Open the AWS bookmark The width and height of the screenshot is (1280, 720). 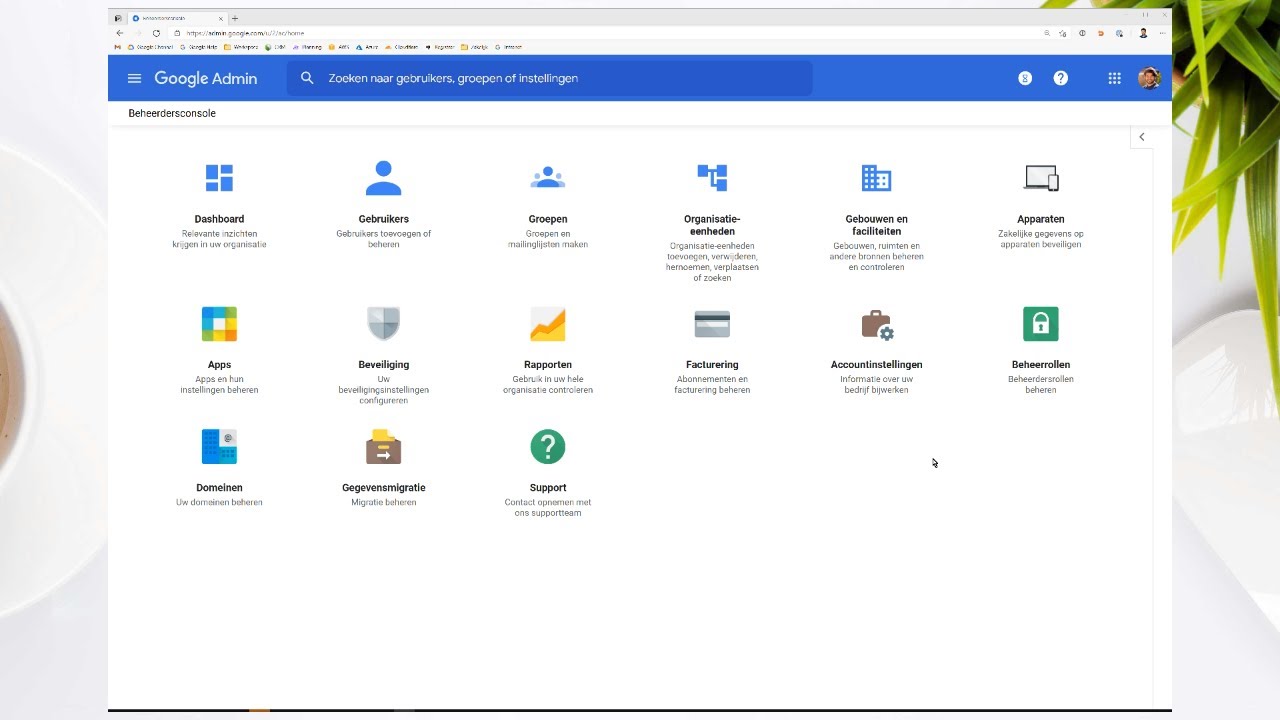point(338,47)
